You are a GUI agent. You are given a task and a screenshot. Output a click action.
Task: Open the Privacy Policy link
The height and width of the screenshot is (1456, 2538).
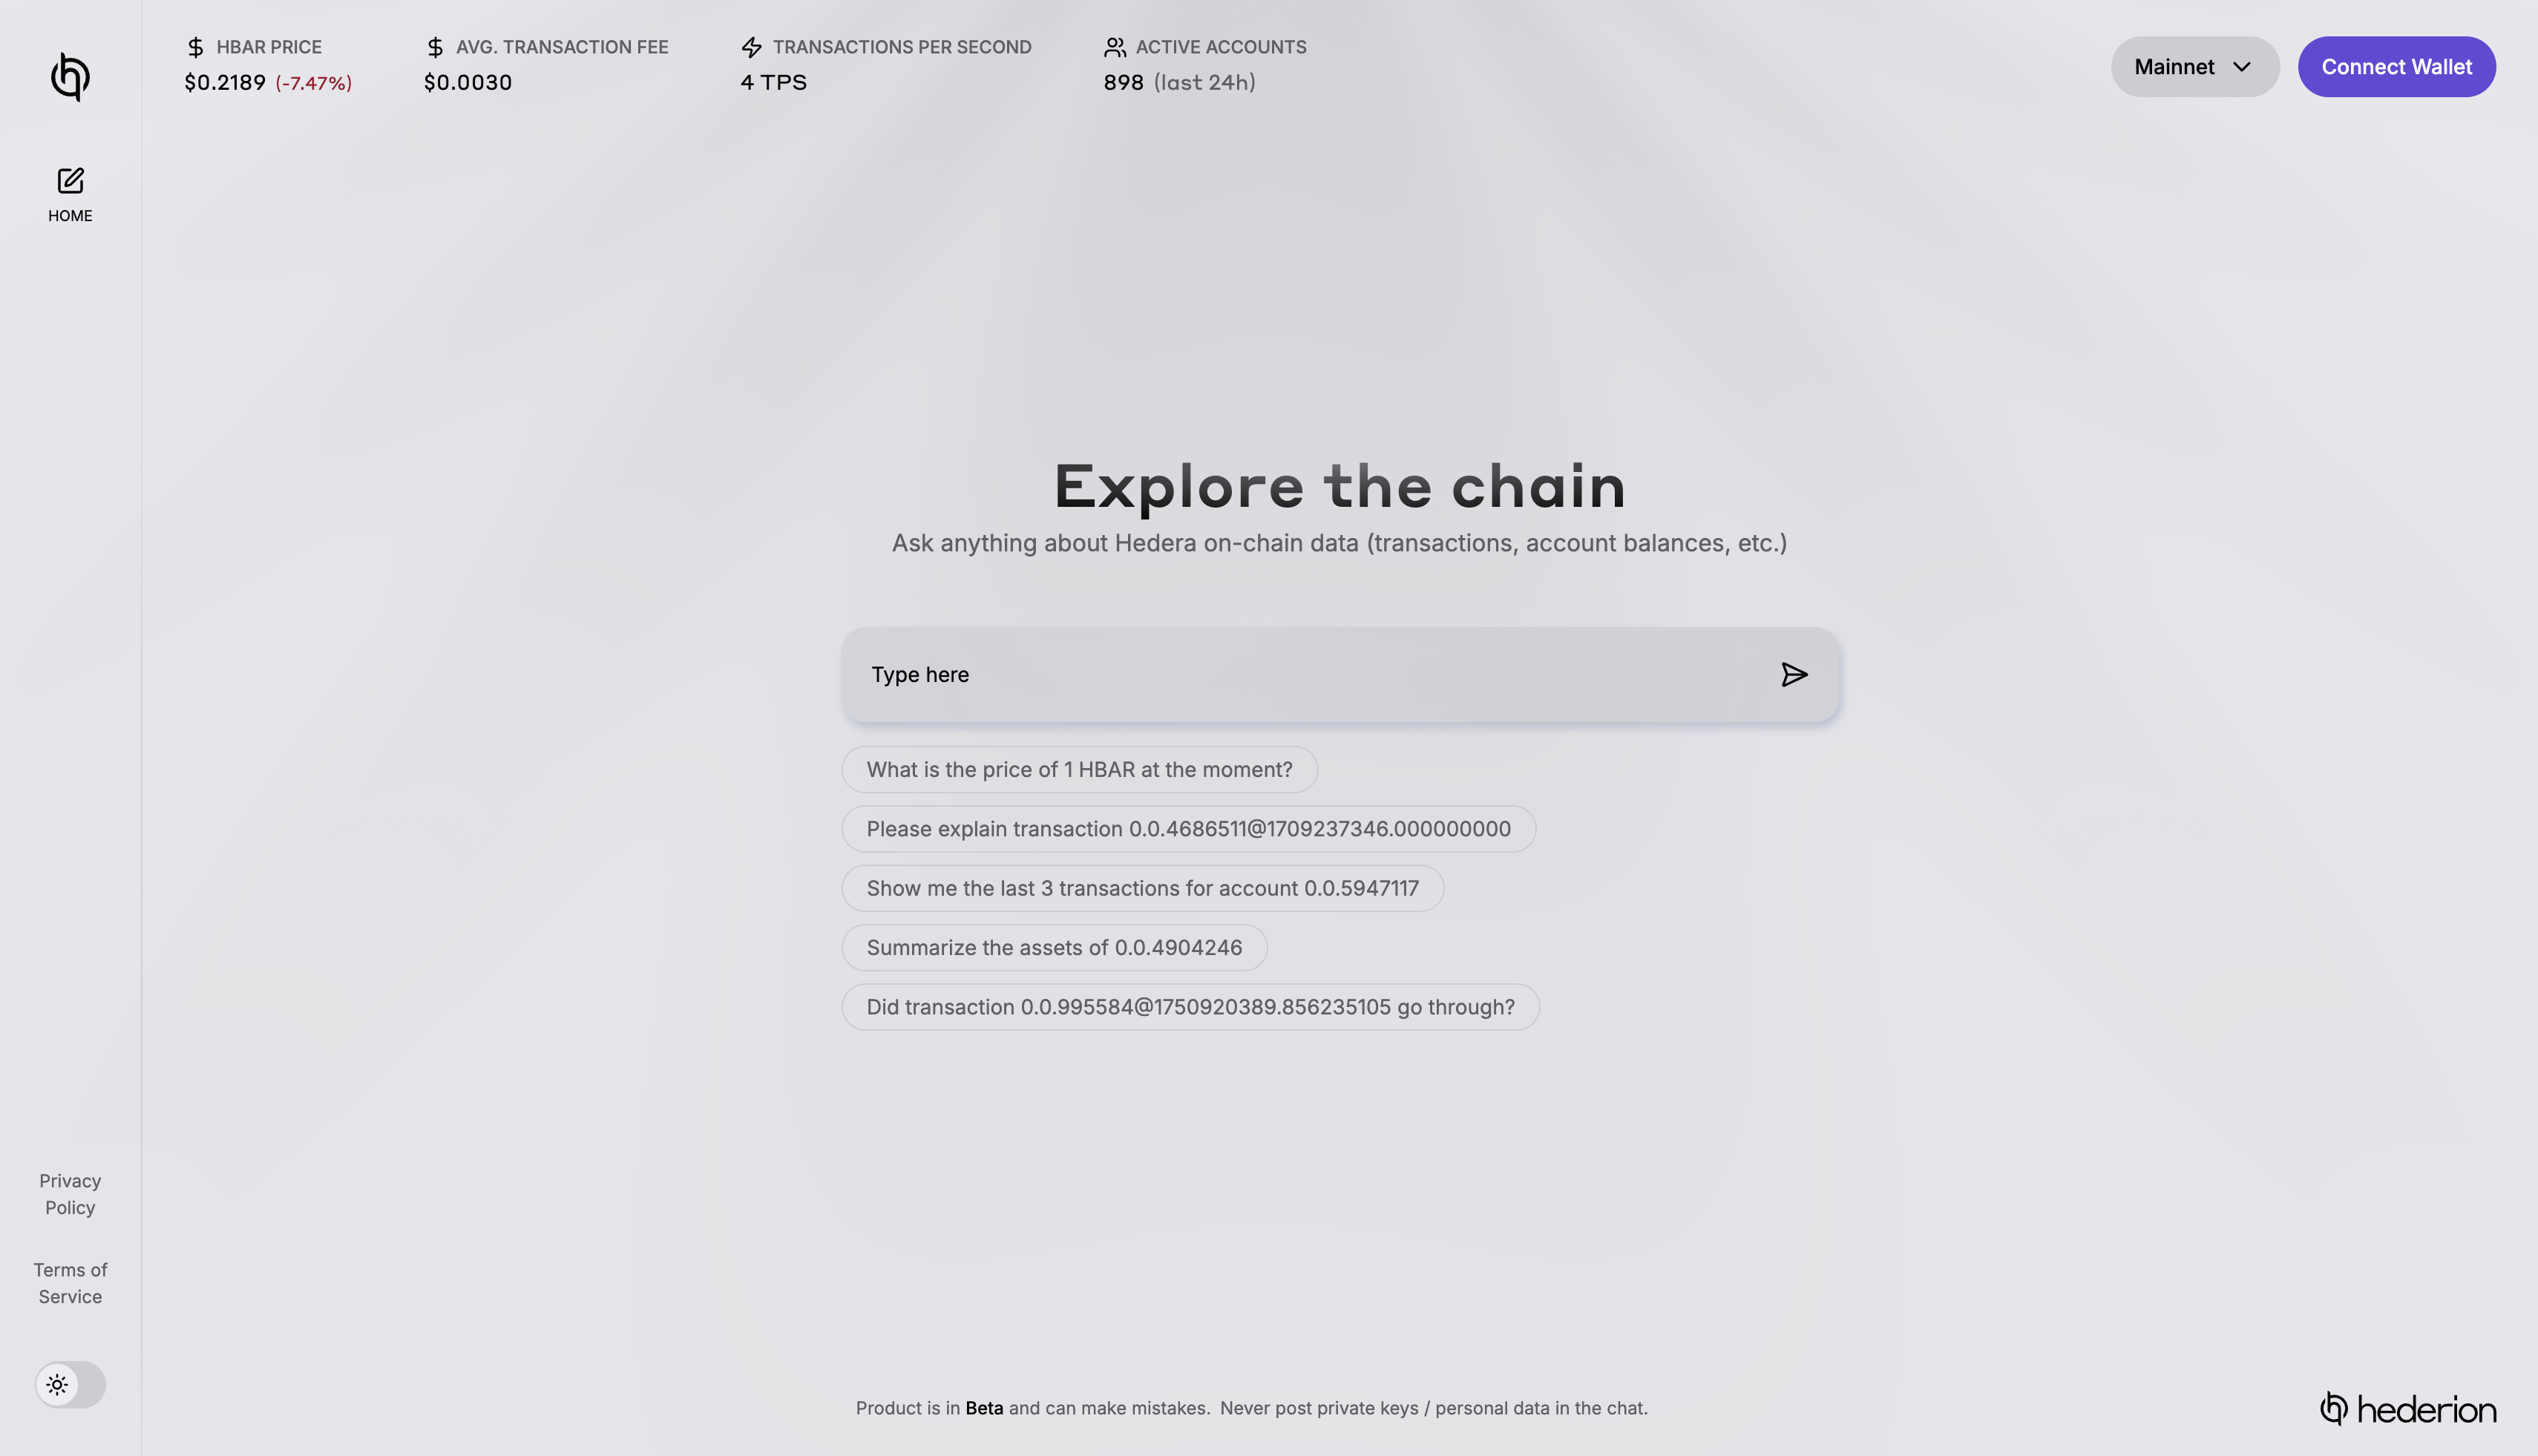(70, 1194)
